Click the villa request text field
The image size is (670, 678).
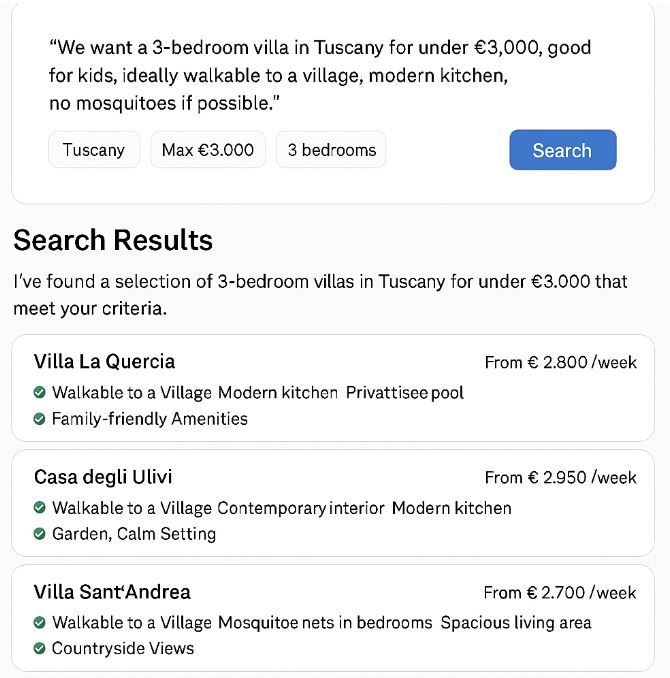pos(320,76)
